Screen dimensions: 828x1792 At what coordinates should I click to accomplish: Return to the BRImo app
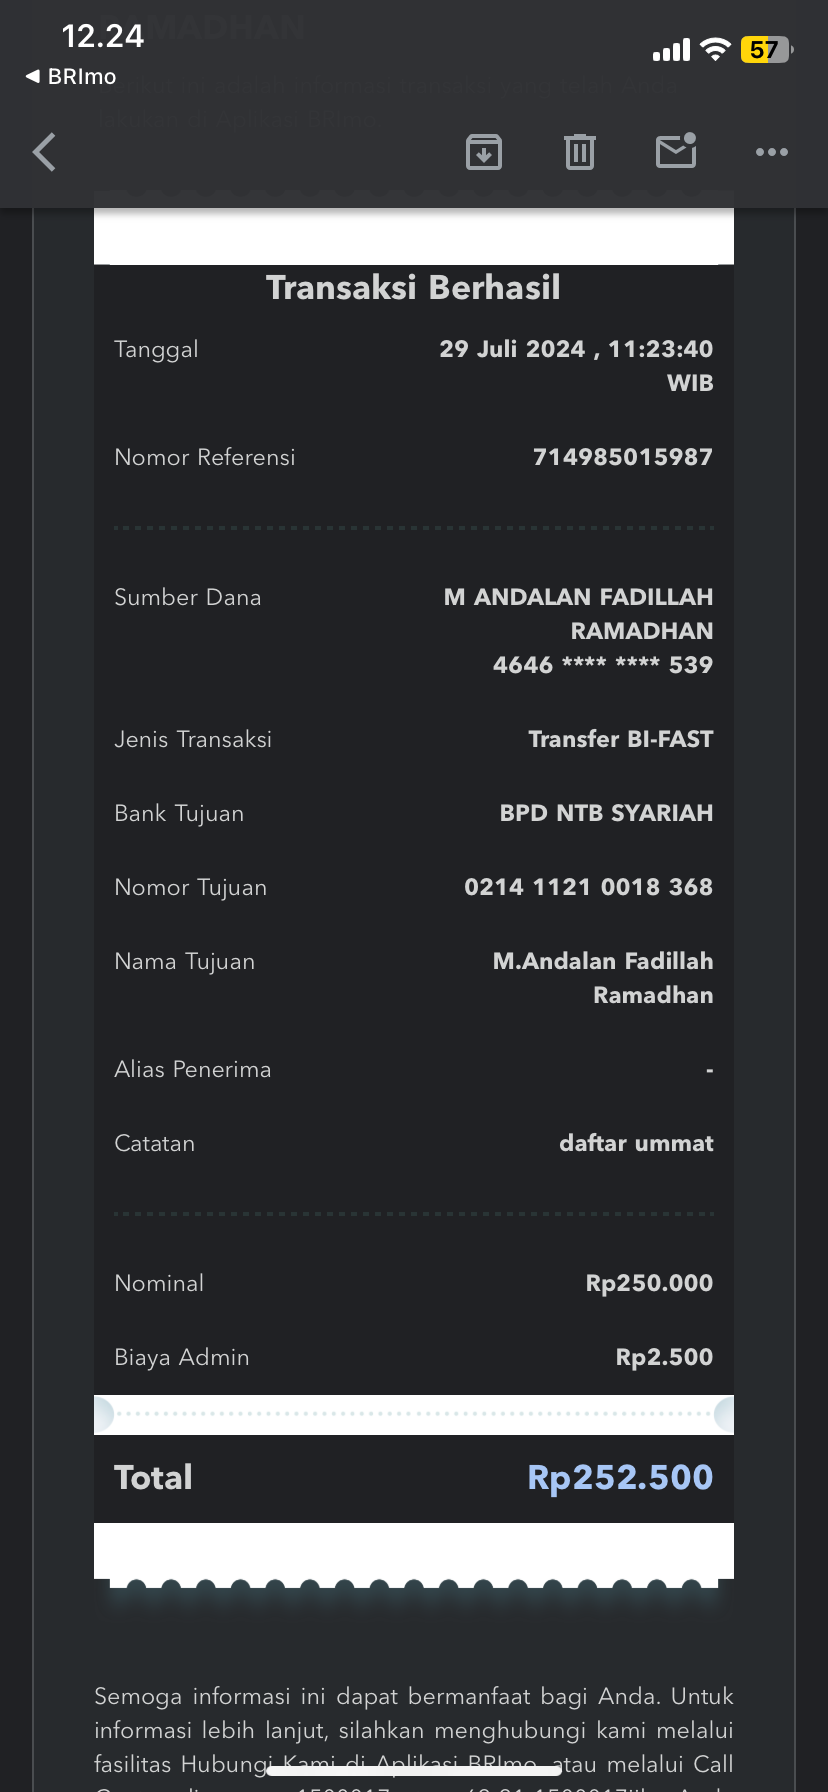pos(71,77)
